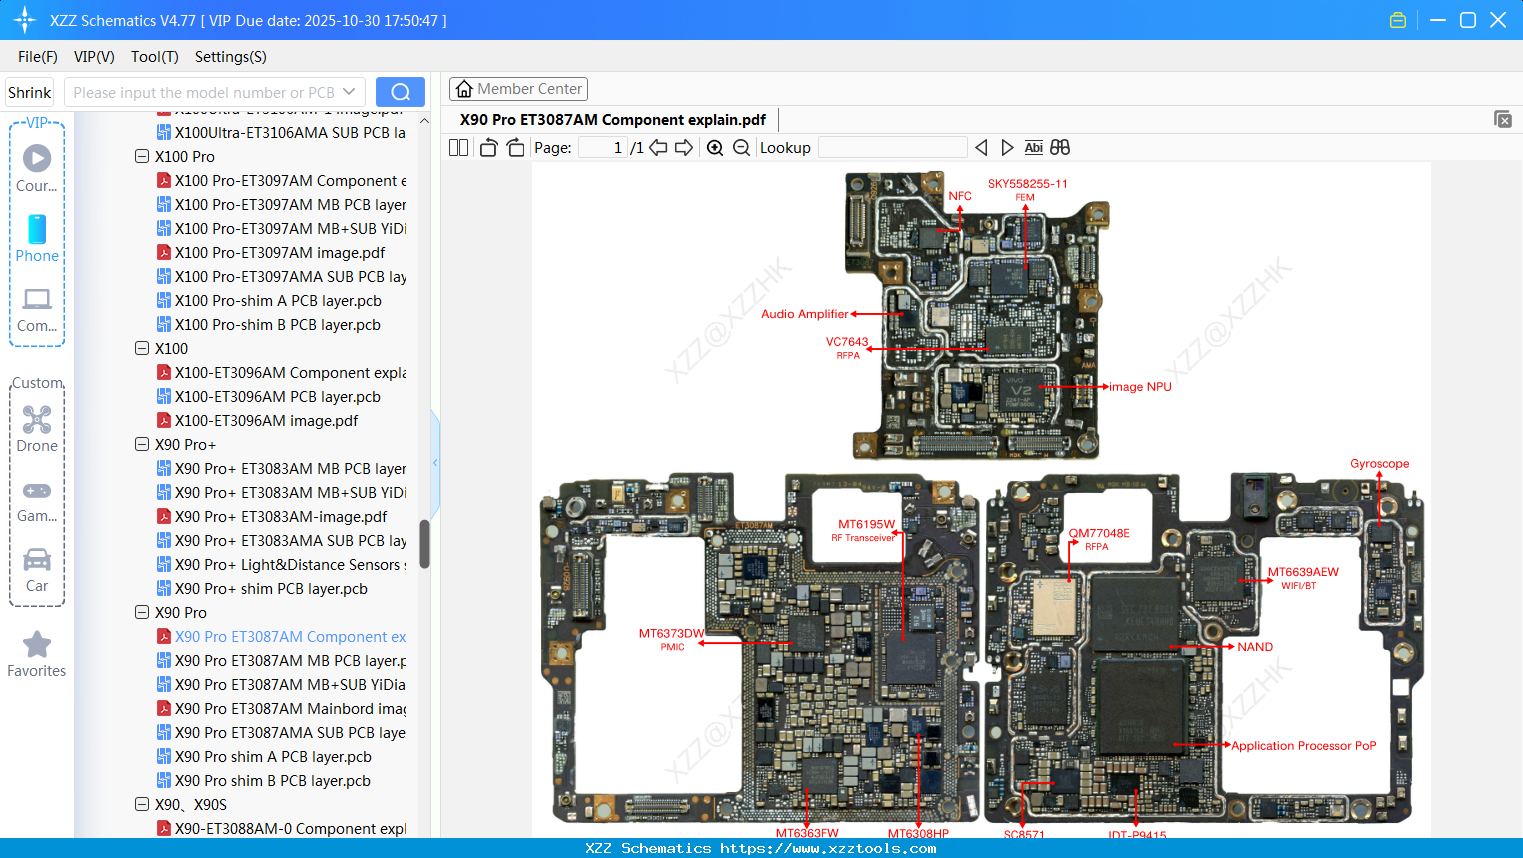Collapse the X90 Pro+ tree section
The height and width of the screenshot is (858, 1523).
(x=142, y=444)
